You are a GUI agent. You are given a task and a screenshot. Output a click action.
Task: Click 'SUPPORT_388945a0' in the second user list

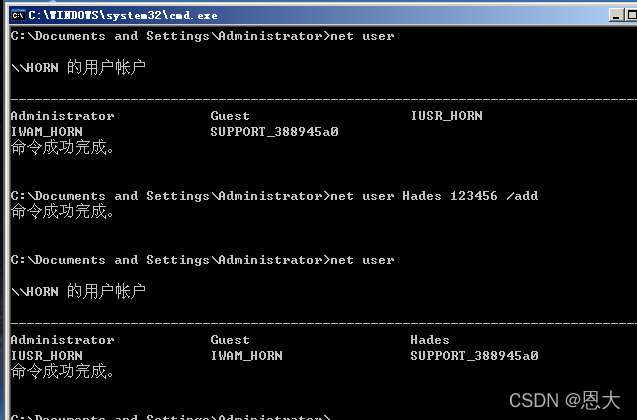pos(474,356)
